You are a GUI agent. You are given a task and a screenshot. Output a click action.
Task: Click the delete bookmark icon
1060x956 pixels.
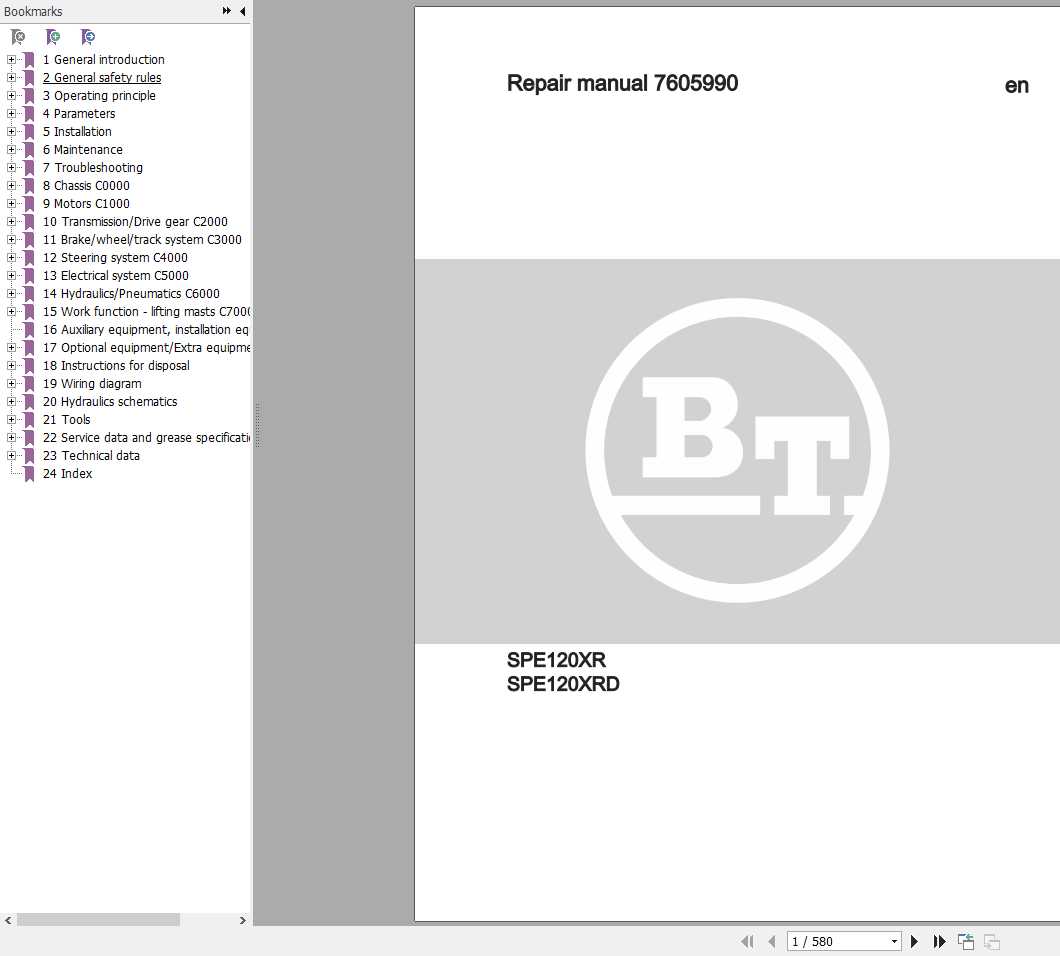click(x=18, y=37)
